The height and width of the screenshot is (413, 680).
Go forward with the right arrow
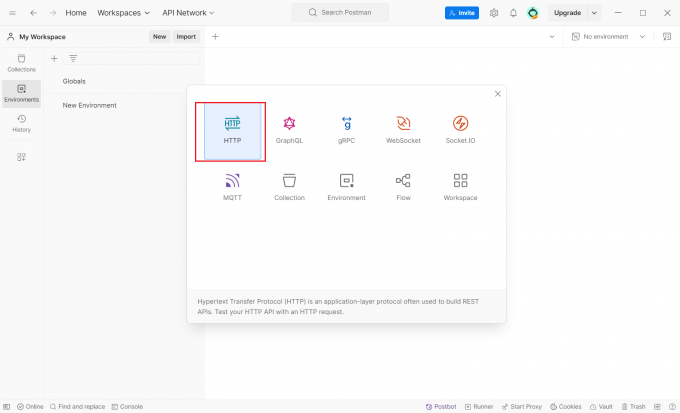click(x=53, y=13)
